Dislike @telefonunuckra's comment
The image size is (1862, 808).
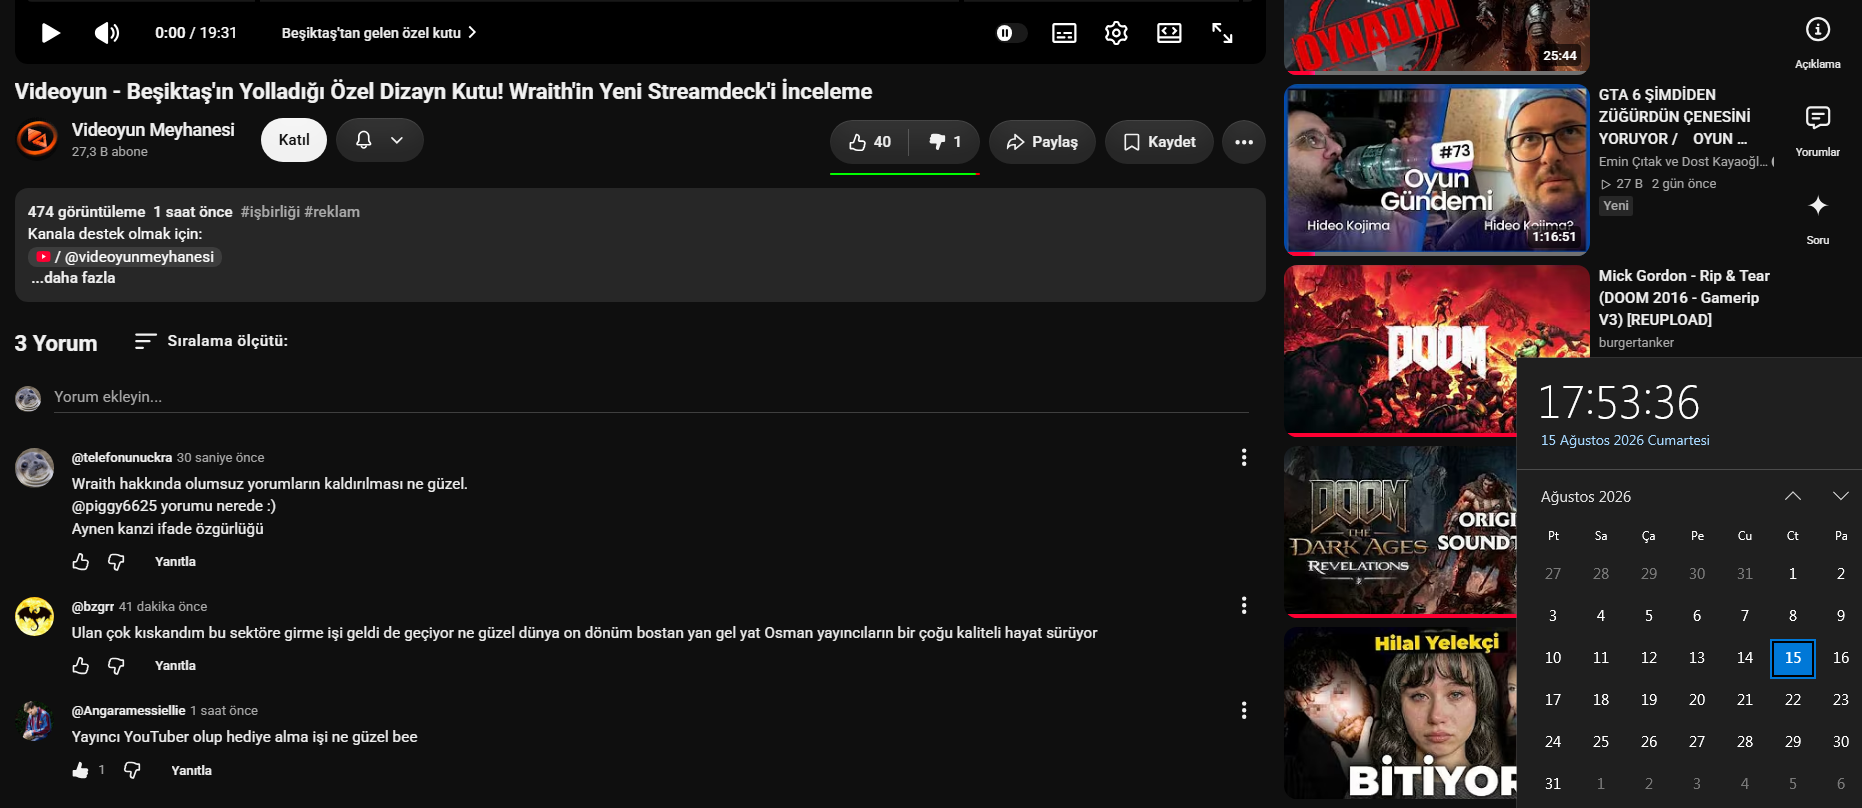[x=116, y=562]
